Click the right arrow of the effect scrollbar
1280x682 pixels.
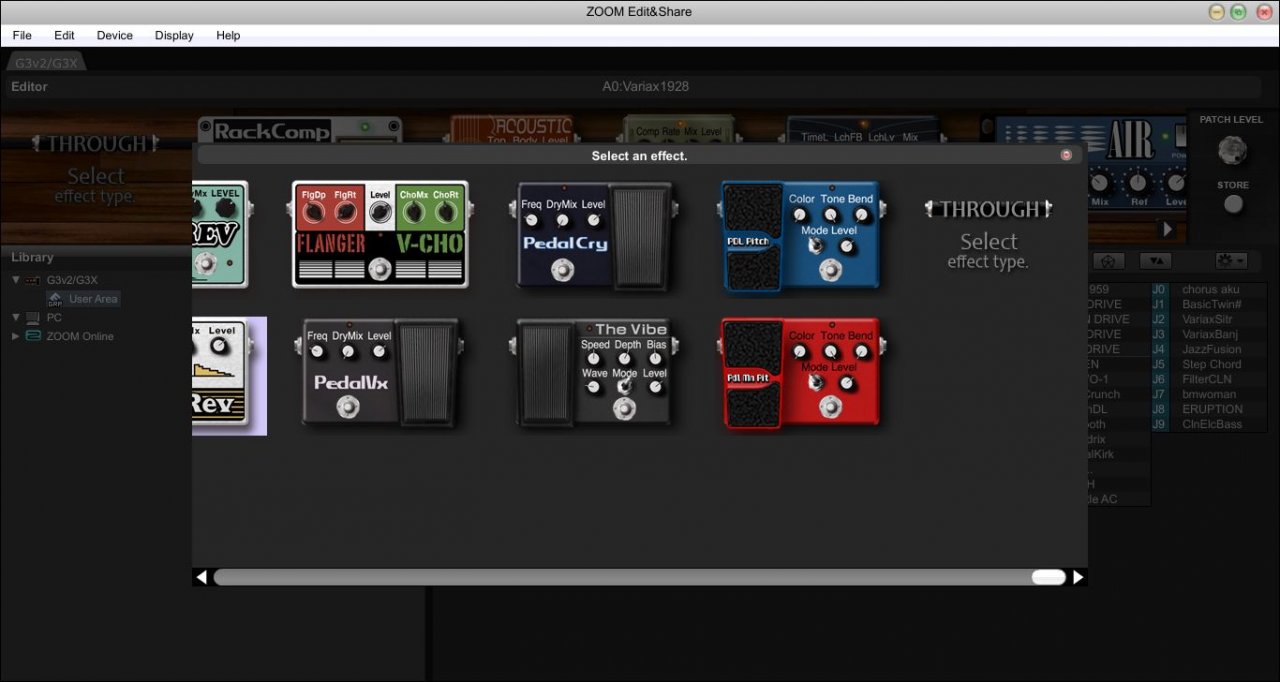point(1078,577)
